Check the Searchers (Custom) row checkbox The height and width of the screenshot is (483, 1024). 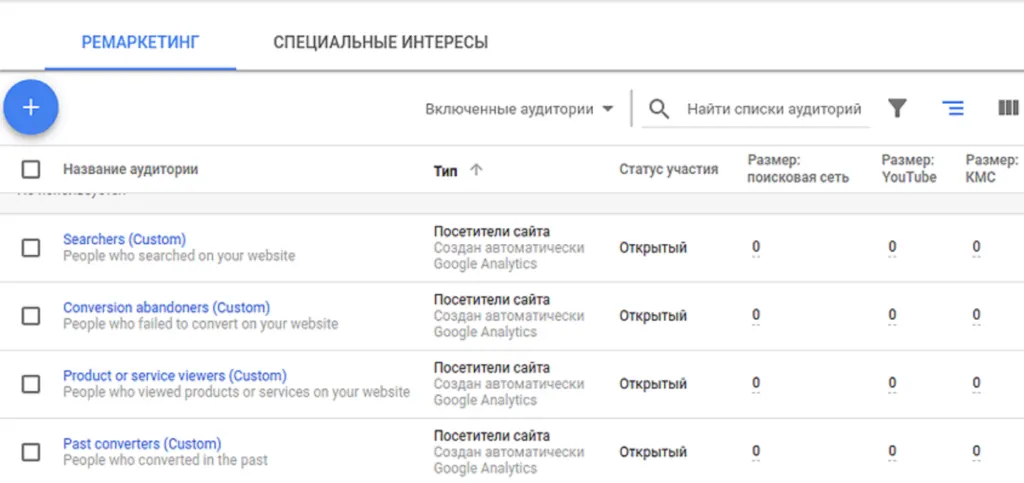[31, 248]
